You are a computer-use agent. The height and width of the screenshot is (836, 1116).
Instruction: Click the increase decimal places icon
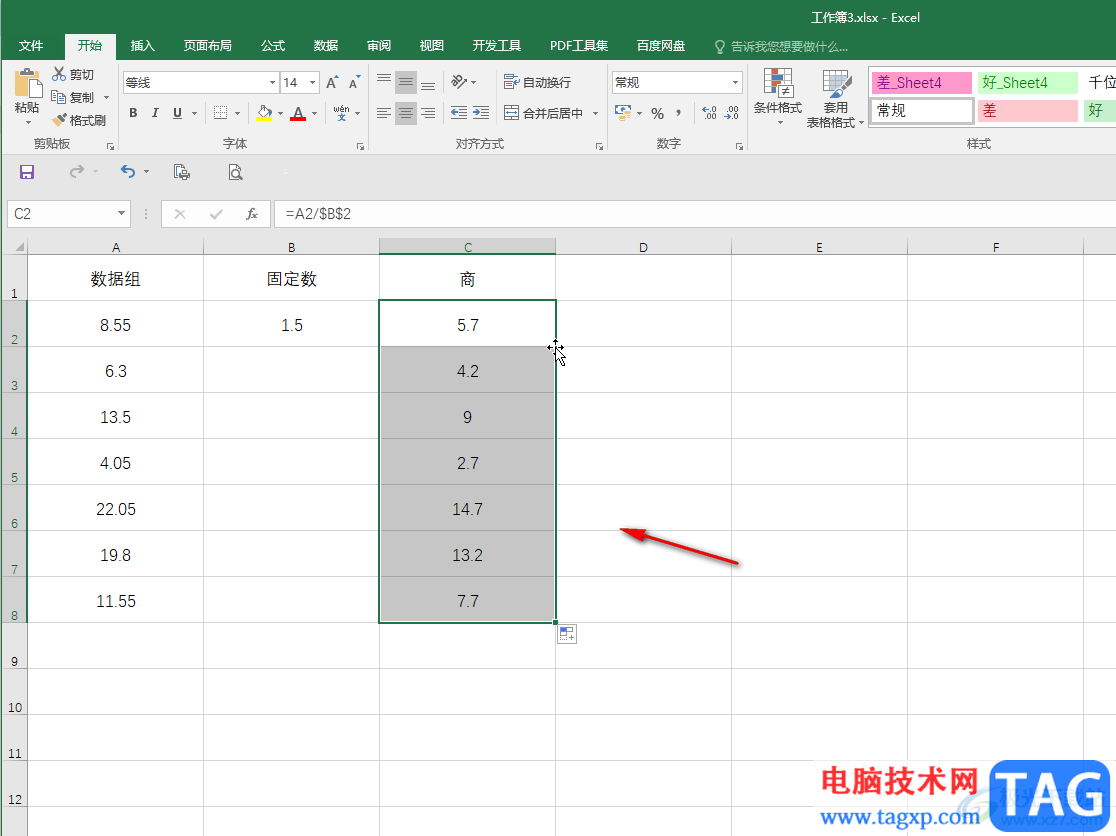(709, 113)
